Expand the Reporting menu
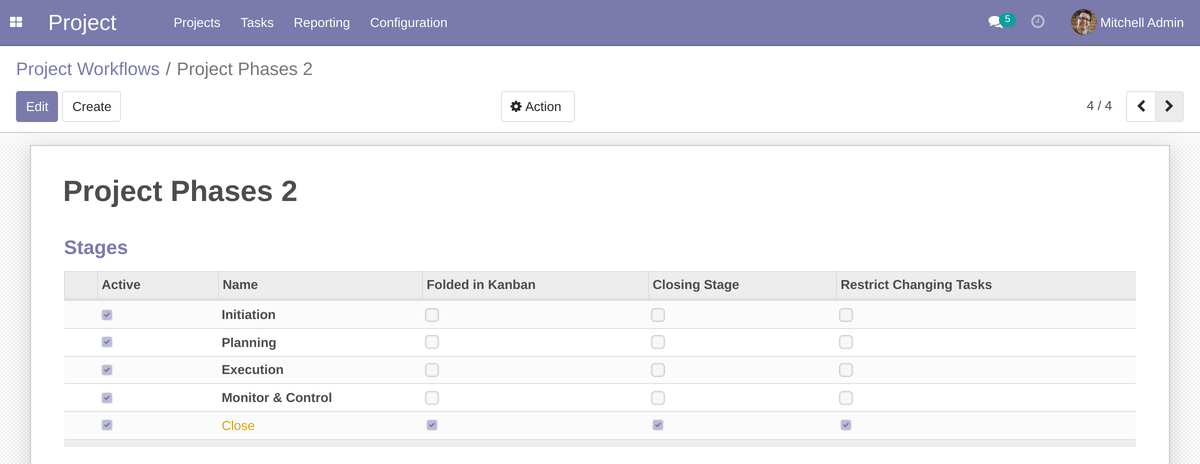The image size is (1200, 464). pos(321,22)
